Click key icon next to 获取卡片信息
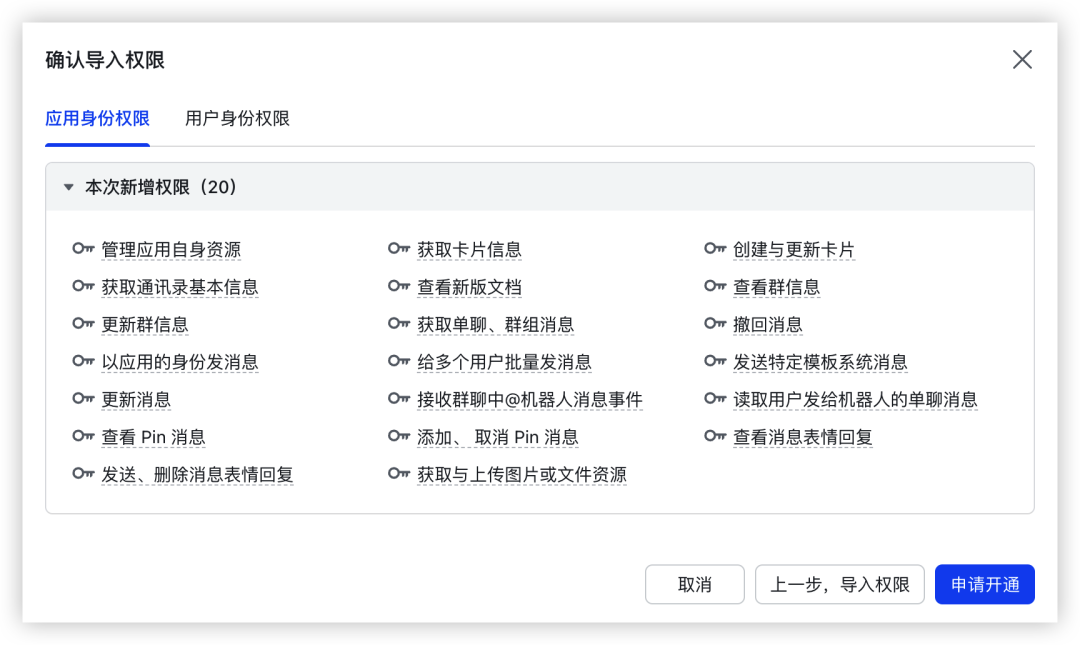 (x=399, y=249)
